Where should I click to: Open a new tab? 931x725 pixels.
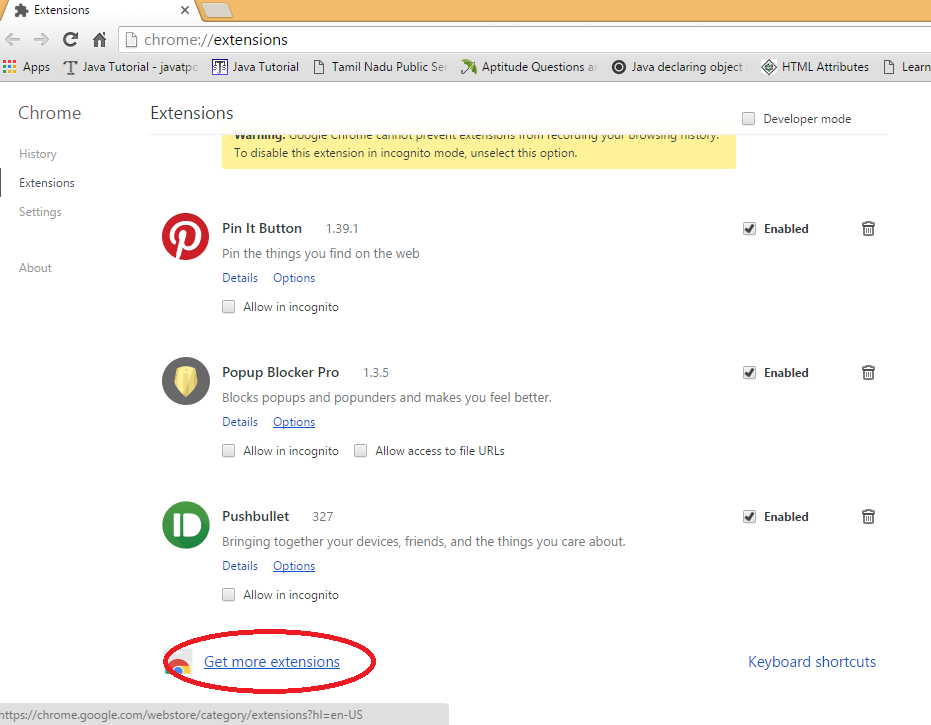(217, 10)
